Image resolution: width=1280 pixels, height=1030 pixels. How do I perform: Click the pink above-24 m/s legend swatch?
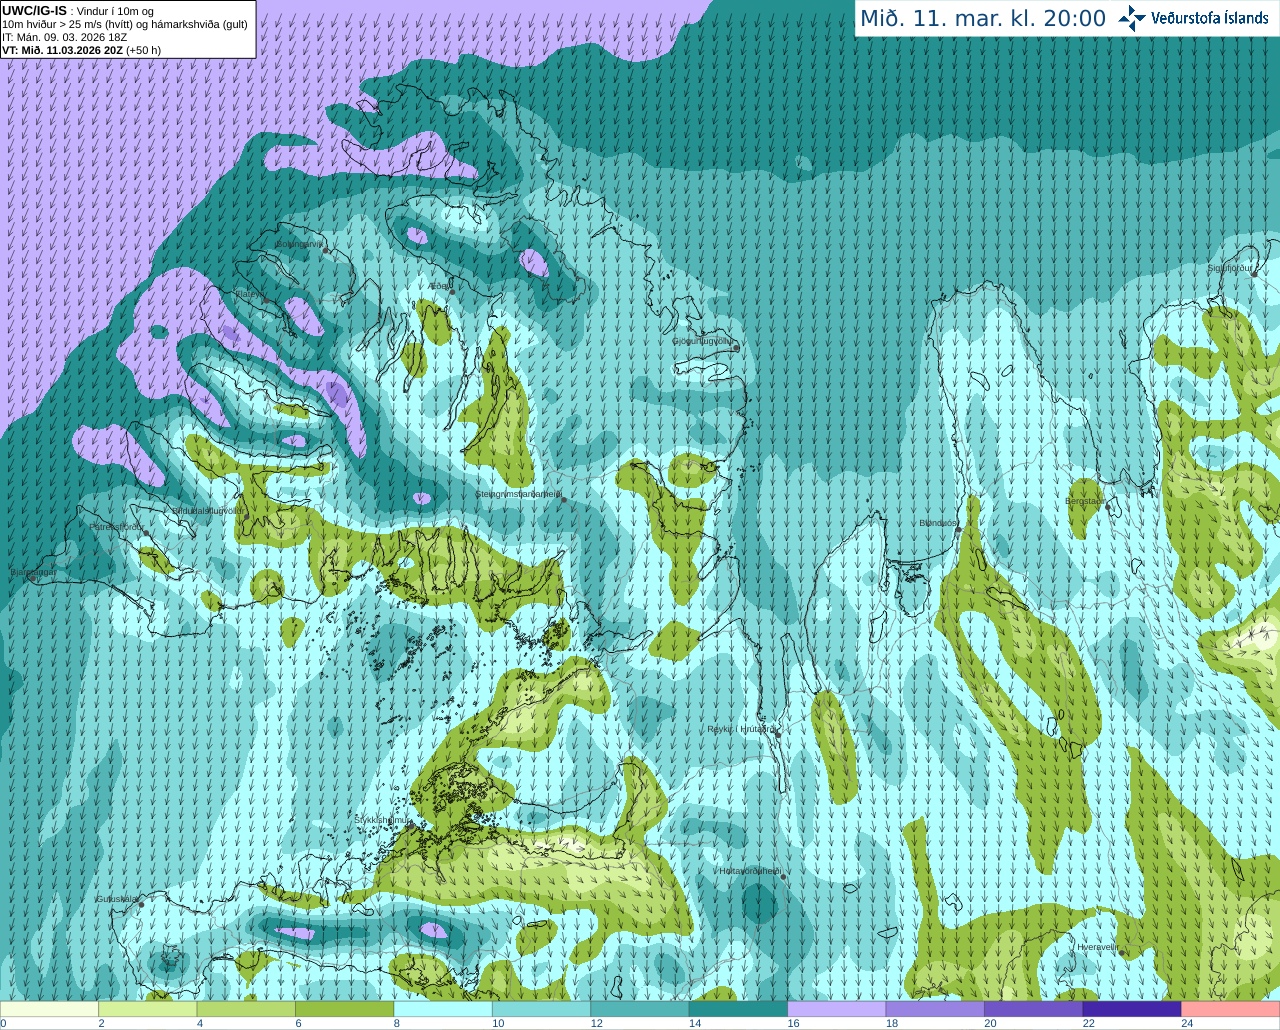pos(1231,1009)
